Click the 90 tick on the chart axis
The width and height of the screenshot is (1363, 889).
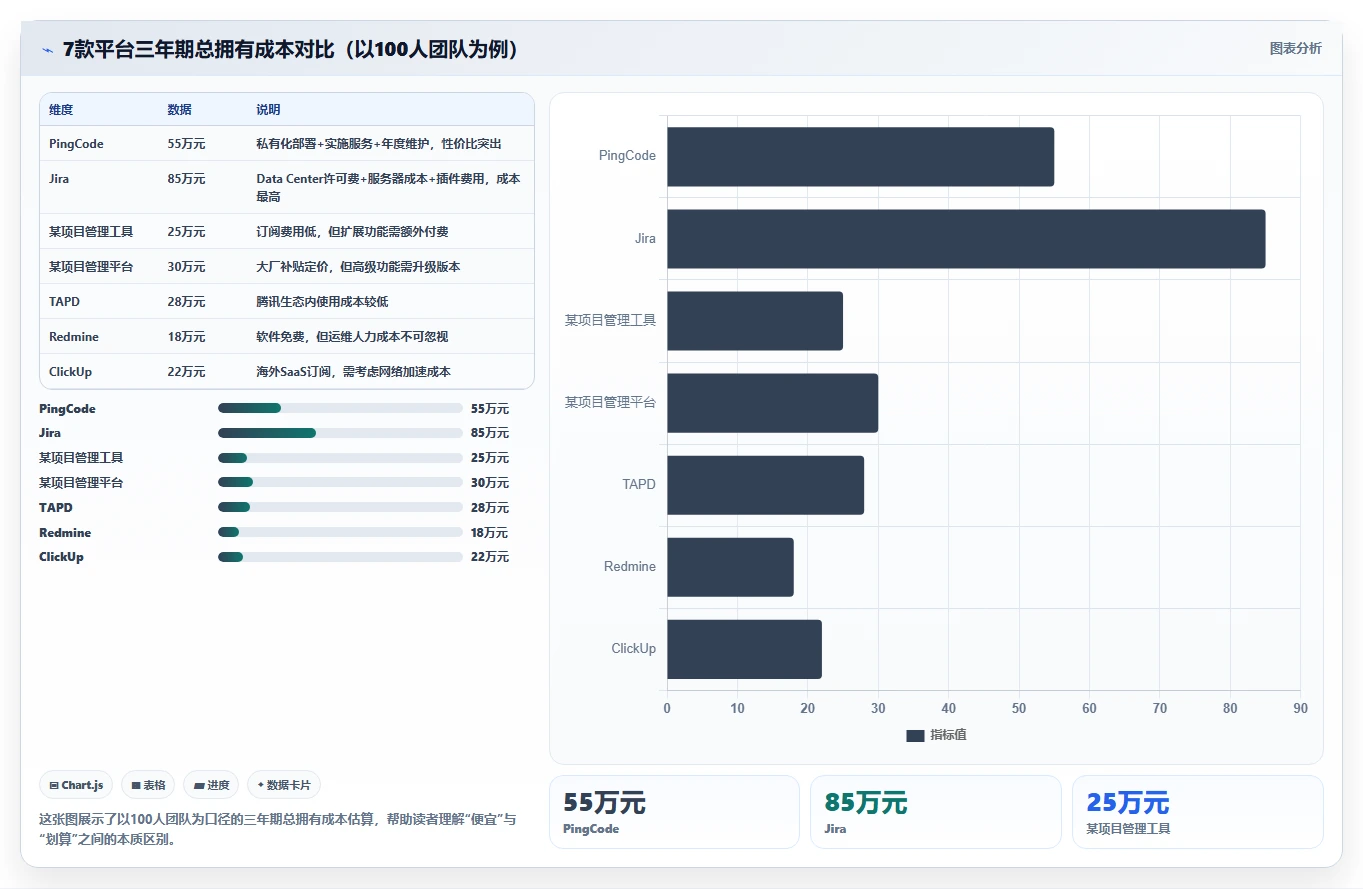(x=1300, y=708)
